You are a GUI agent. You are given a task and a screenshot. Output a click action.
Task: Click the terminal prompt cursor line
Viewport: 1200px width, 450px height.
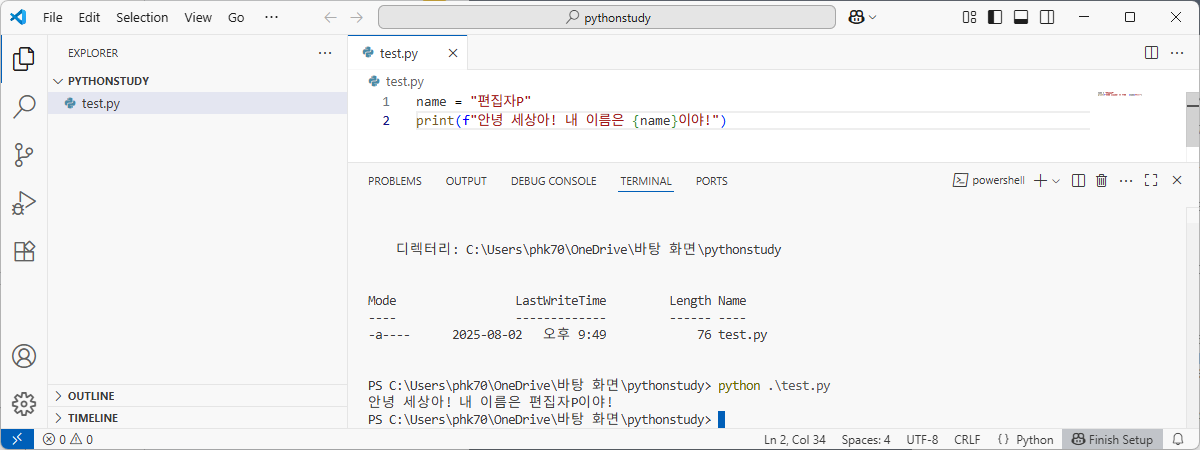tap(546, 420)
